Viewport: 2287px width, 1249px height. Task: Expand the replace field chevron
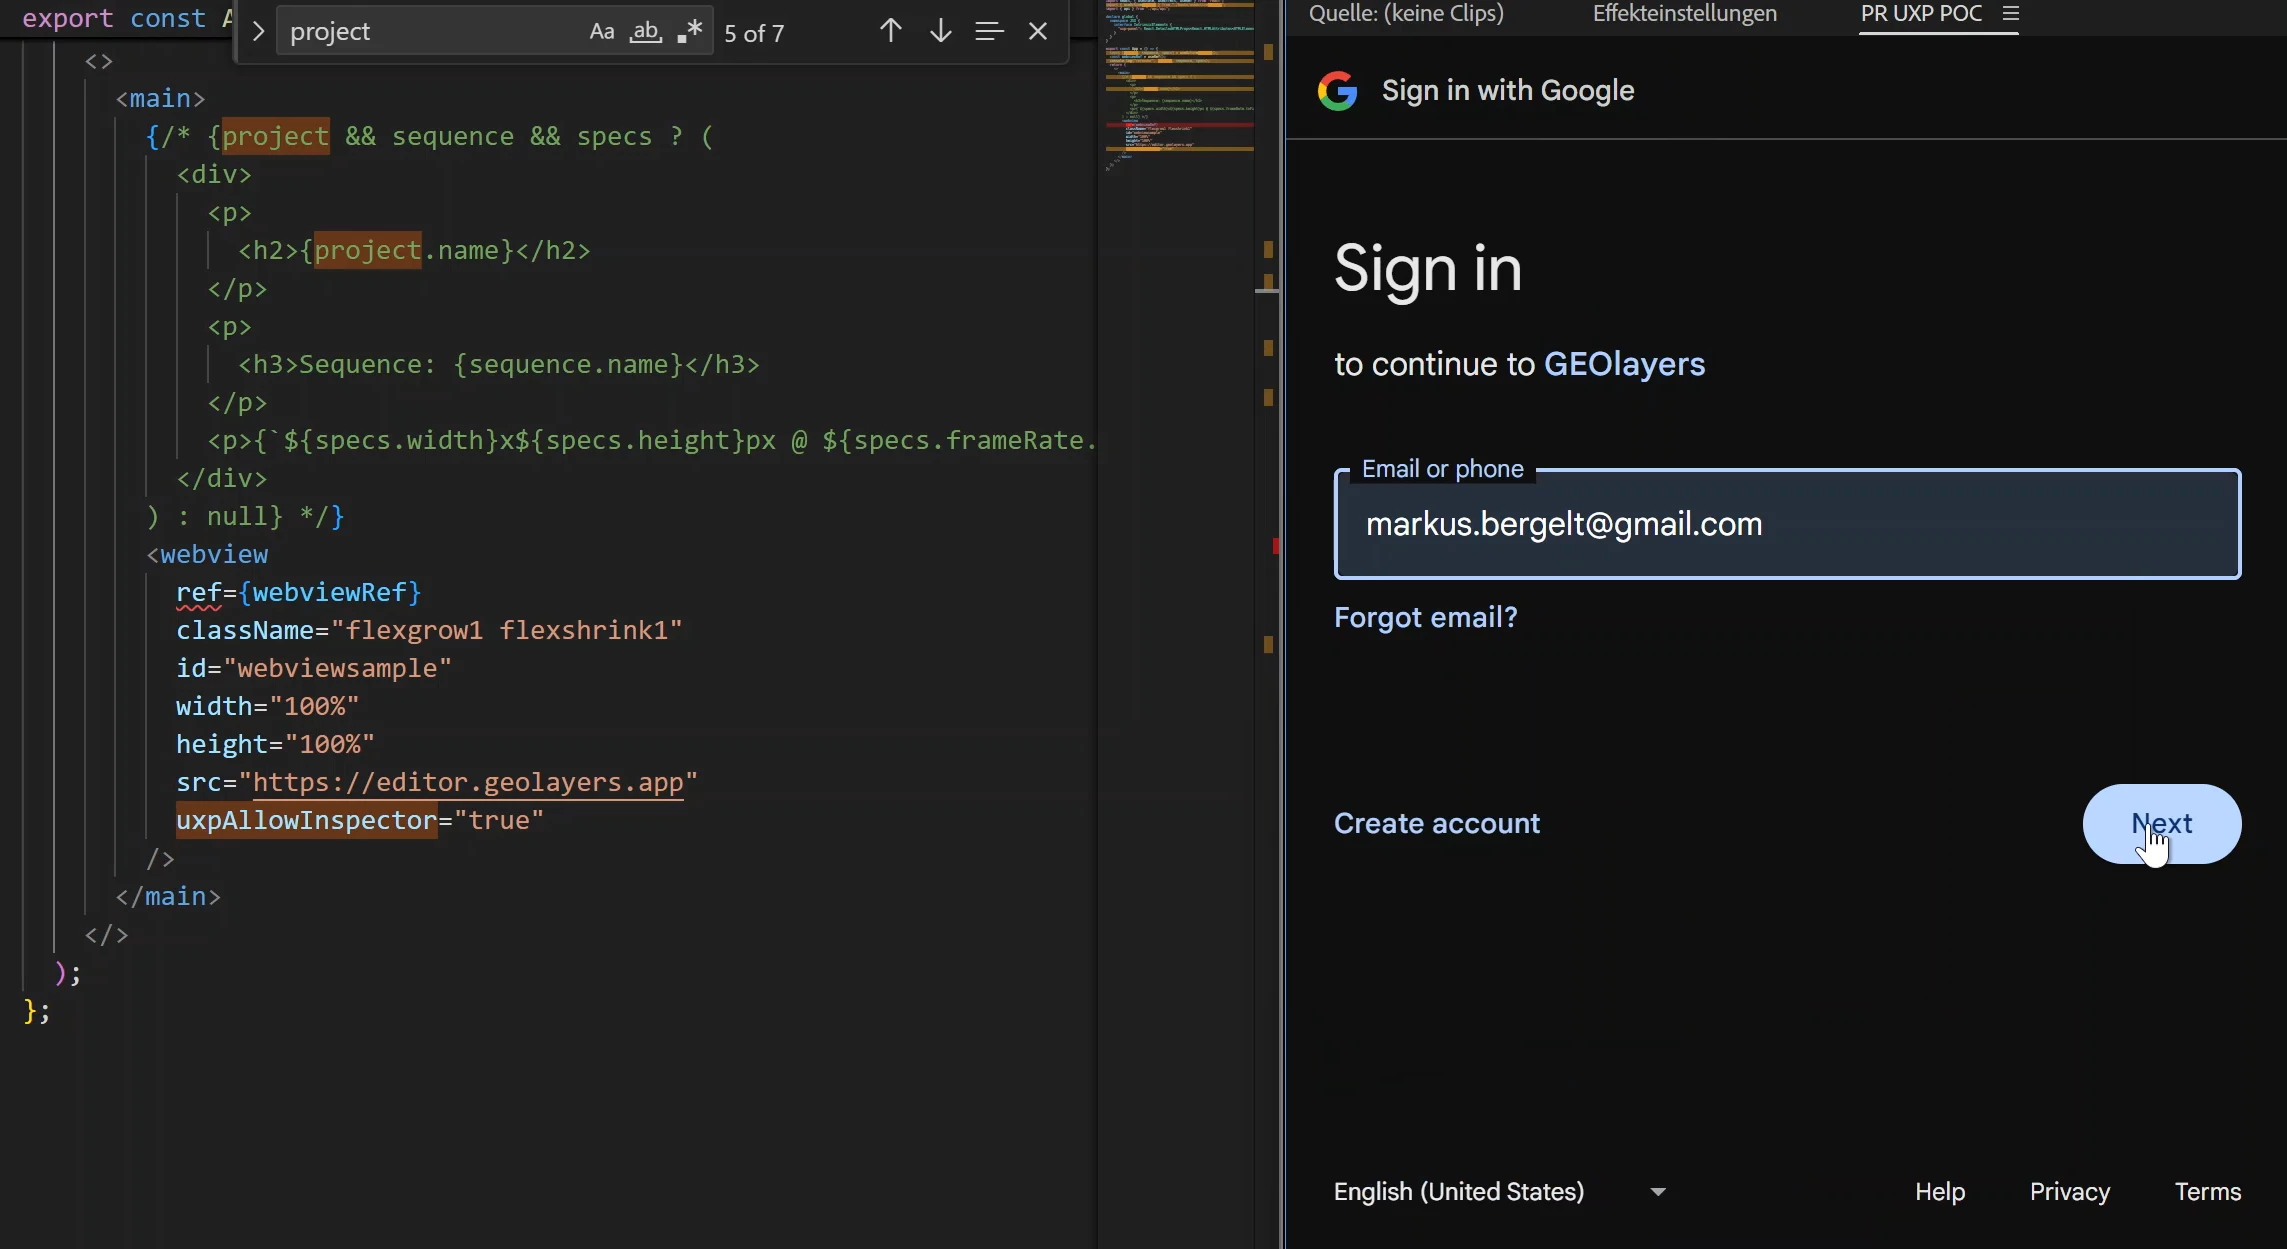point(258,32)
